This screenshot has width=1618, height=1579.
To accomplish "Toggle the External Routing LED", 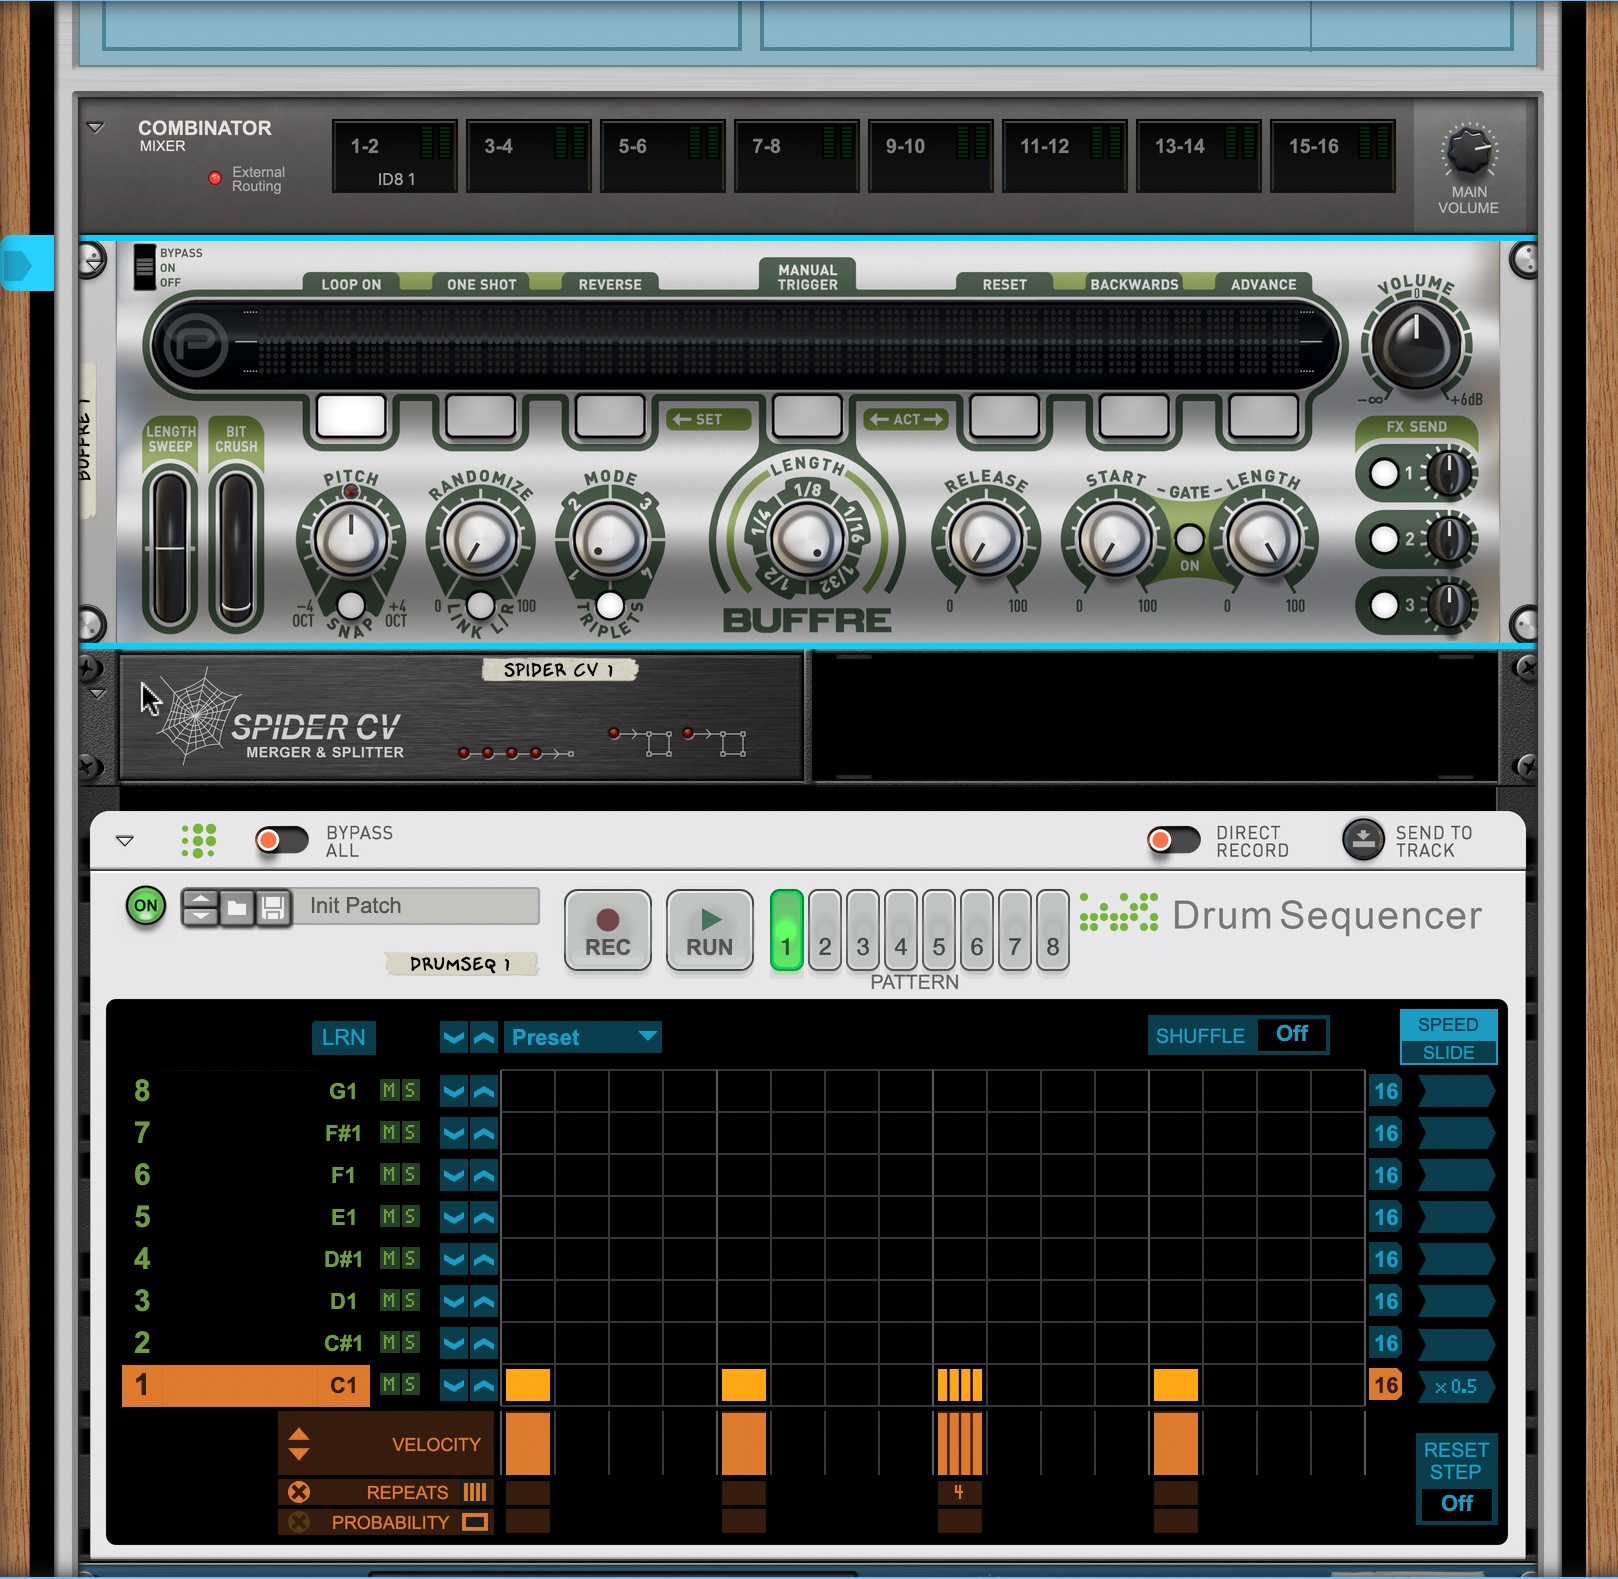I will coord(215,178).
